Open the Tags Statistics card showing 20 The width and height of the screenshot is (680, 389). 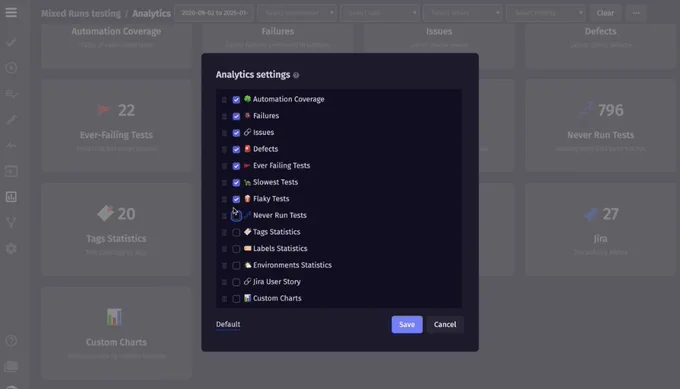[116, 229]
